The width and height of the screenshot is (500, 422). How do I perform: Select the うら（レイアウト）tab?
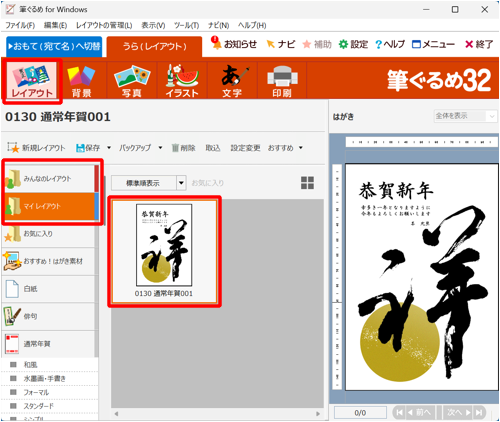[154, 46]
